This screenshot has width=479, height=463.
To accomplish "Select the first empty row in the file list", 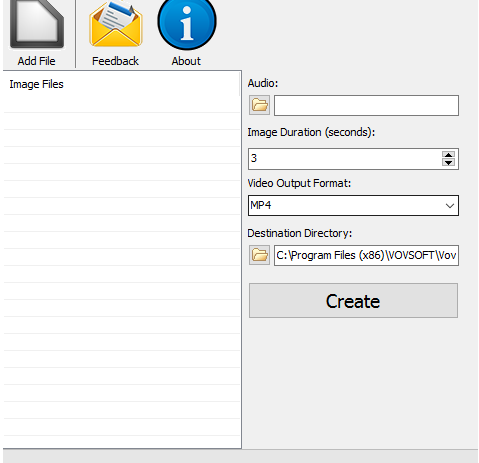I will 122,104.
